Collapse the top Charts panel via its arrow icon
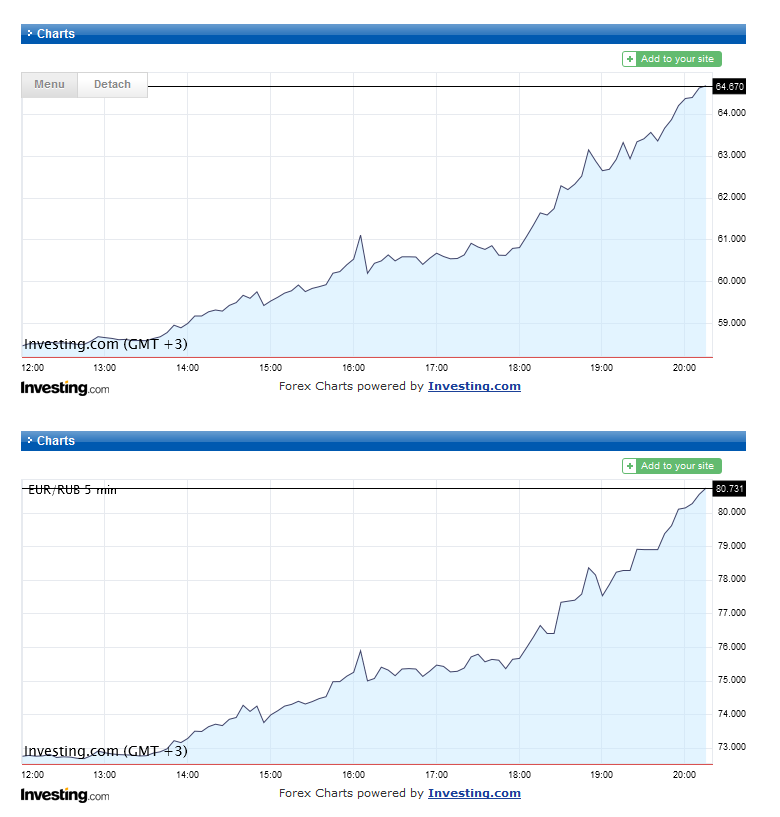The image size is (780, 817). pyautogui.click(x=30, y=33)
